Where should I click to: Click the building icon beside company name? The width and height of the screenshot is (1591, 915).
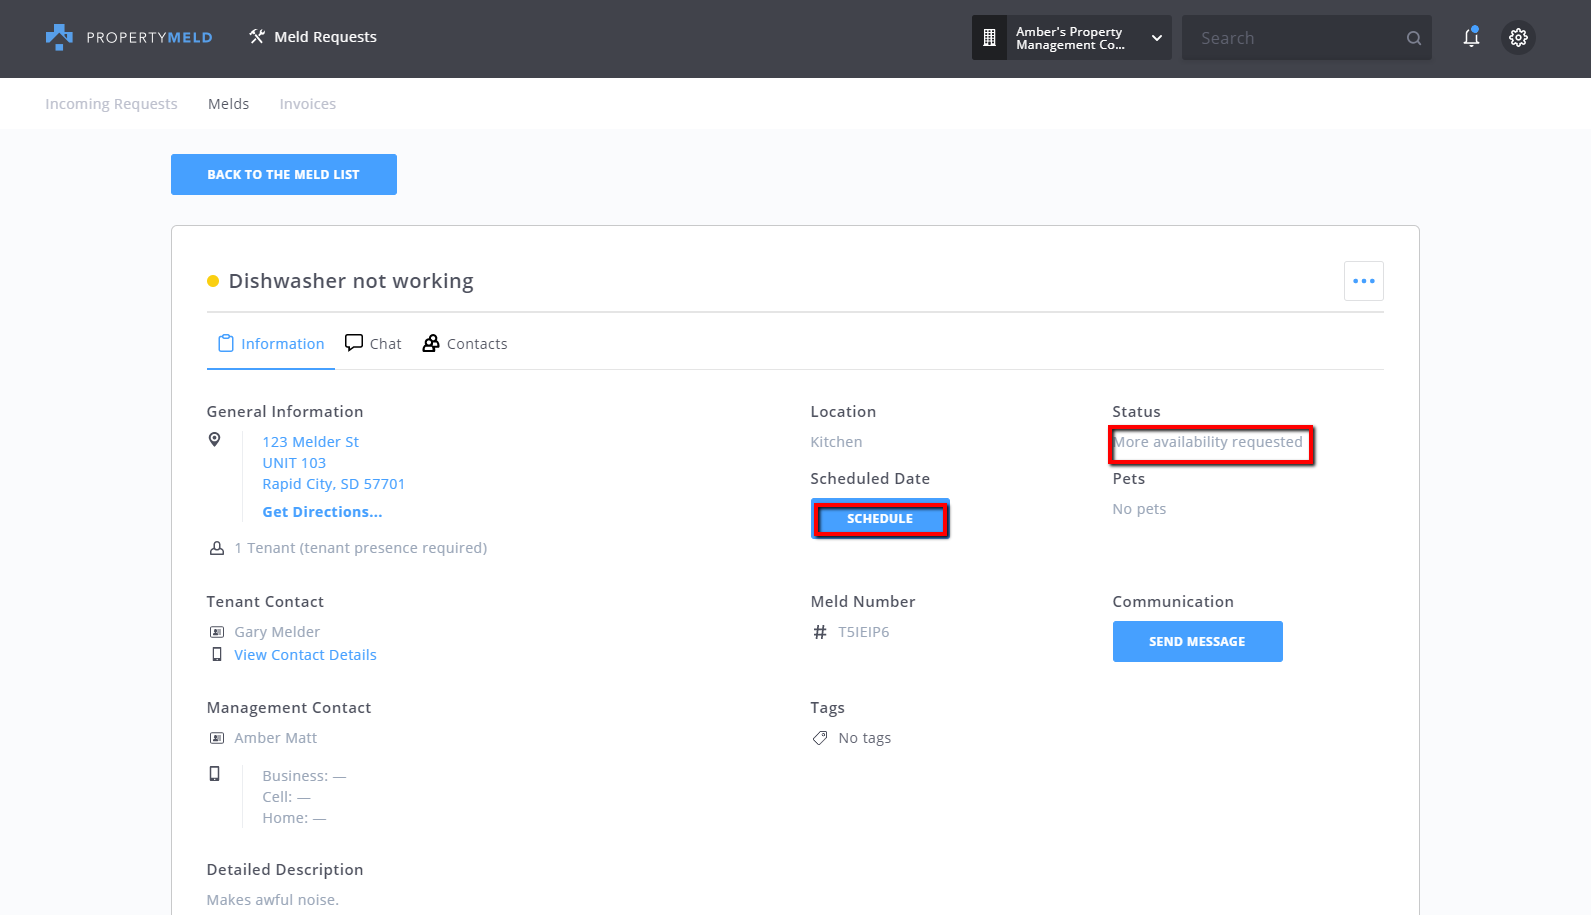click(x=989, y=38)
